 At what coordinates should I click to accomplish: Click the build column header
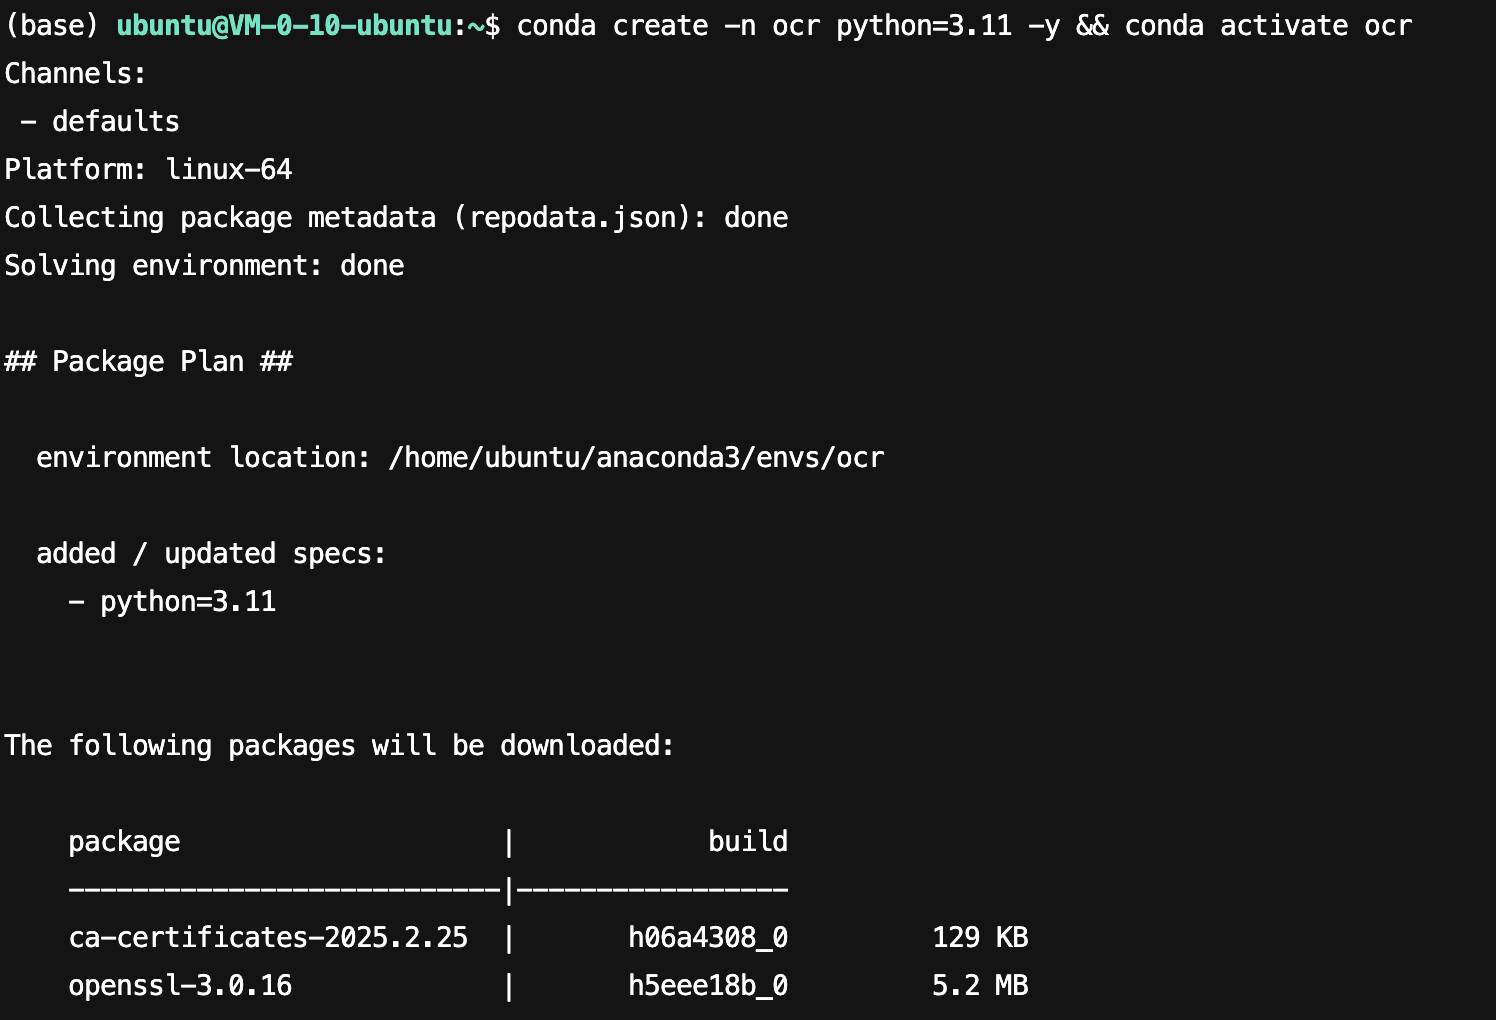[x=748, y=841]
